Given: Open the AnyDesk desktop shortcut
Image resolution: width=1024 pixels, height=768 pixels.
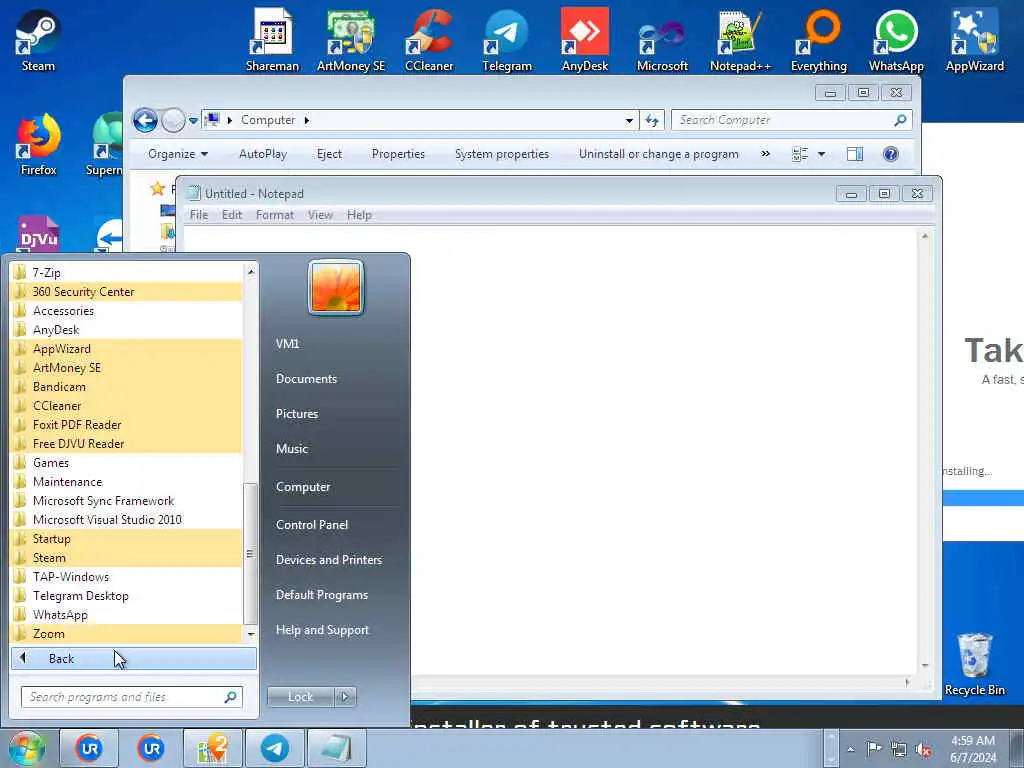Looking at the screenshot, I should (x=584, y=39).
